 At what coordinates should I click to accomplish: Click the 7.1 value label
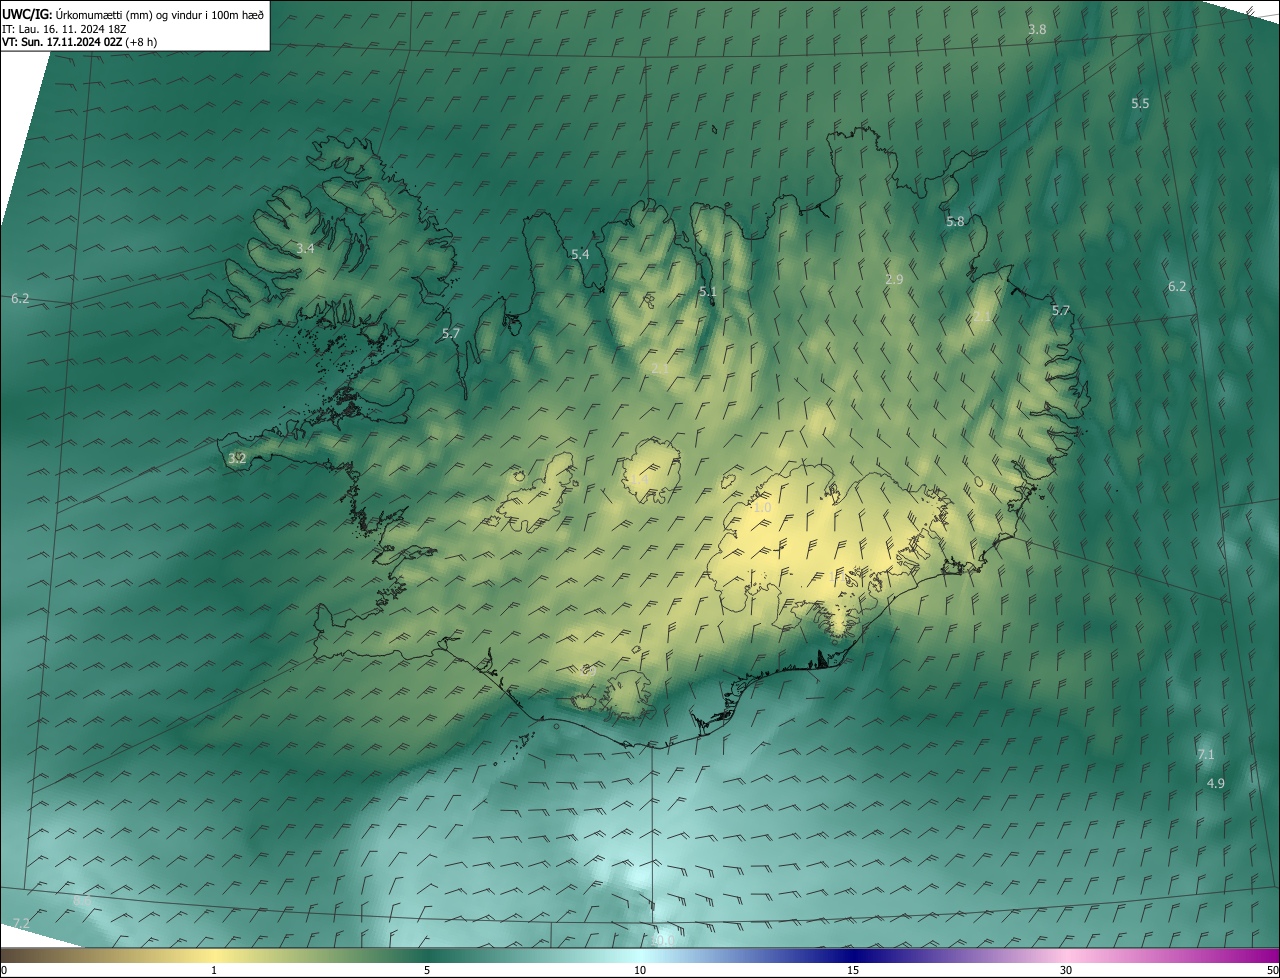(x=1205, y=754)
